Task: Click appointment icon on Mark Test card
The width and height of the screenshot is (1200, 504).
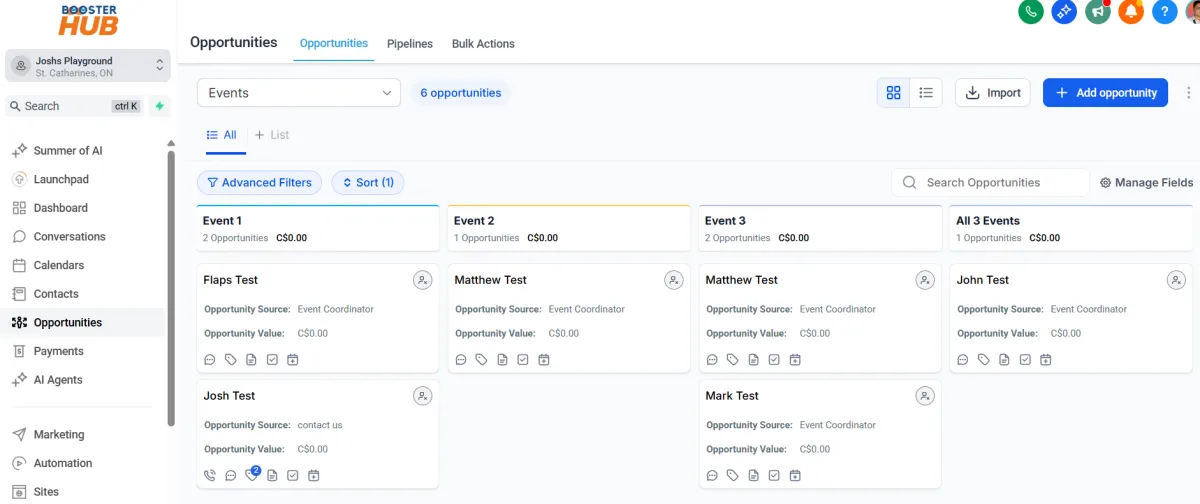Action: click(795, 476)
